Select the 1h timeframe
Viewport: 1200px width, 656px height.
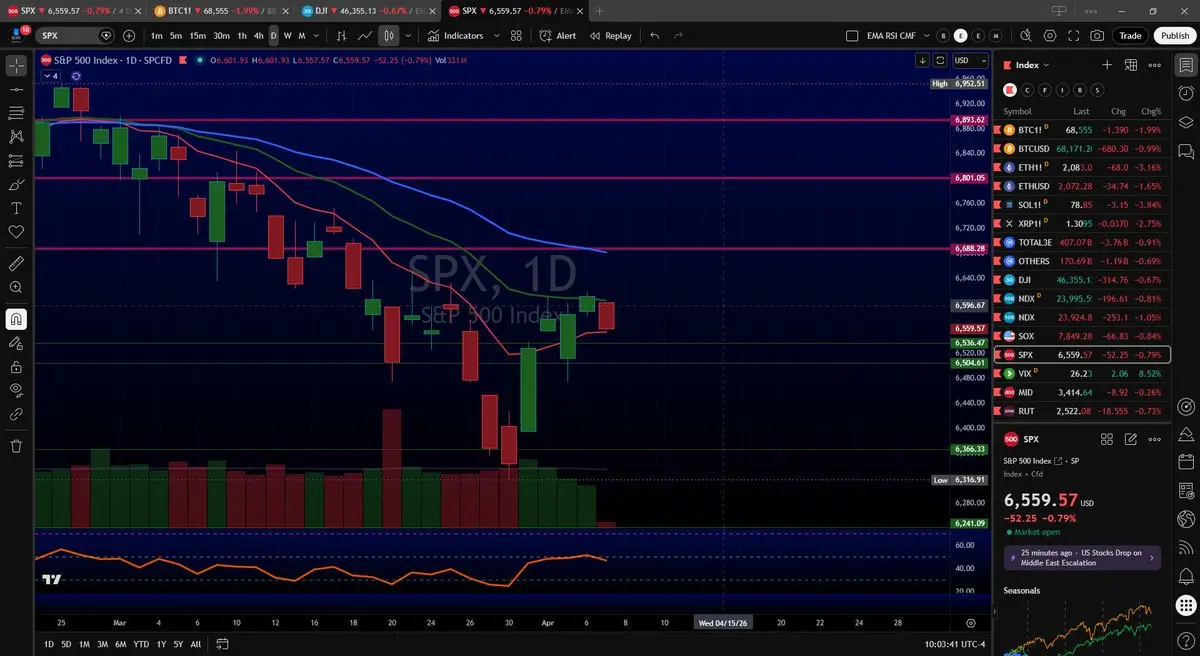point(242,36)
